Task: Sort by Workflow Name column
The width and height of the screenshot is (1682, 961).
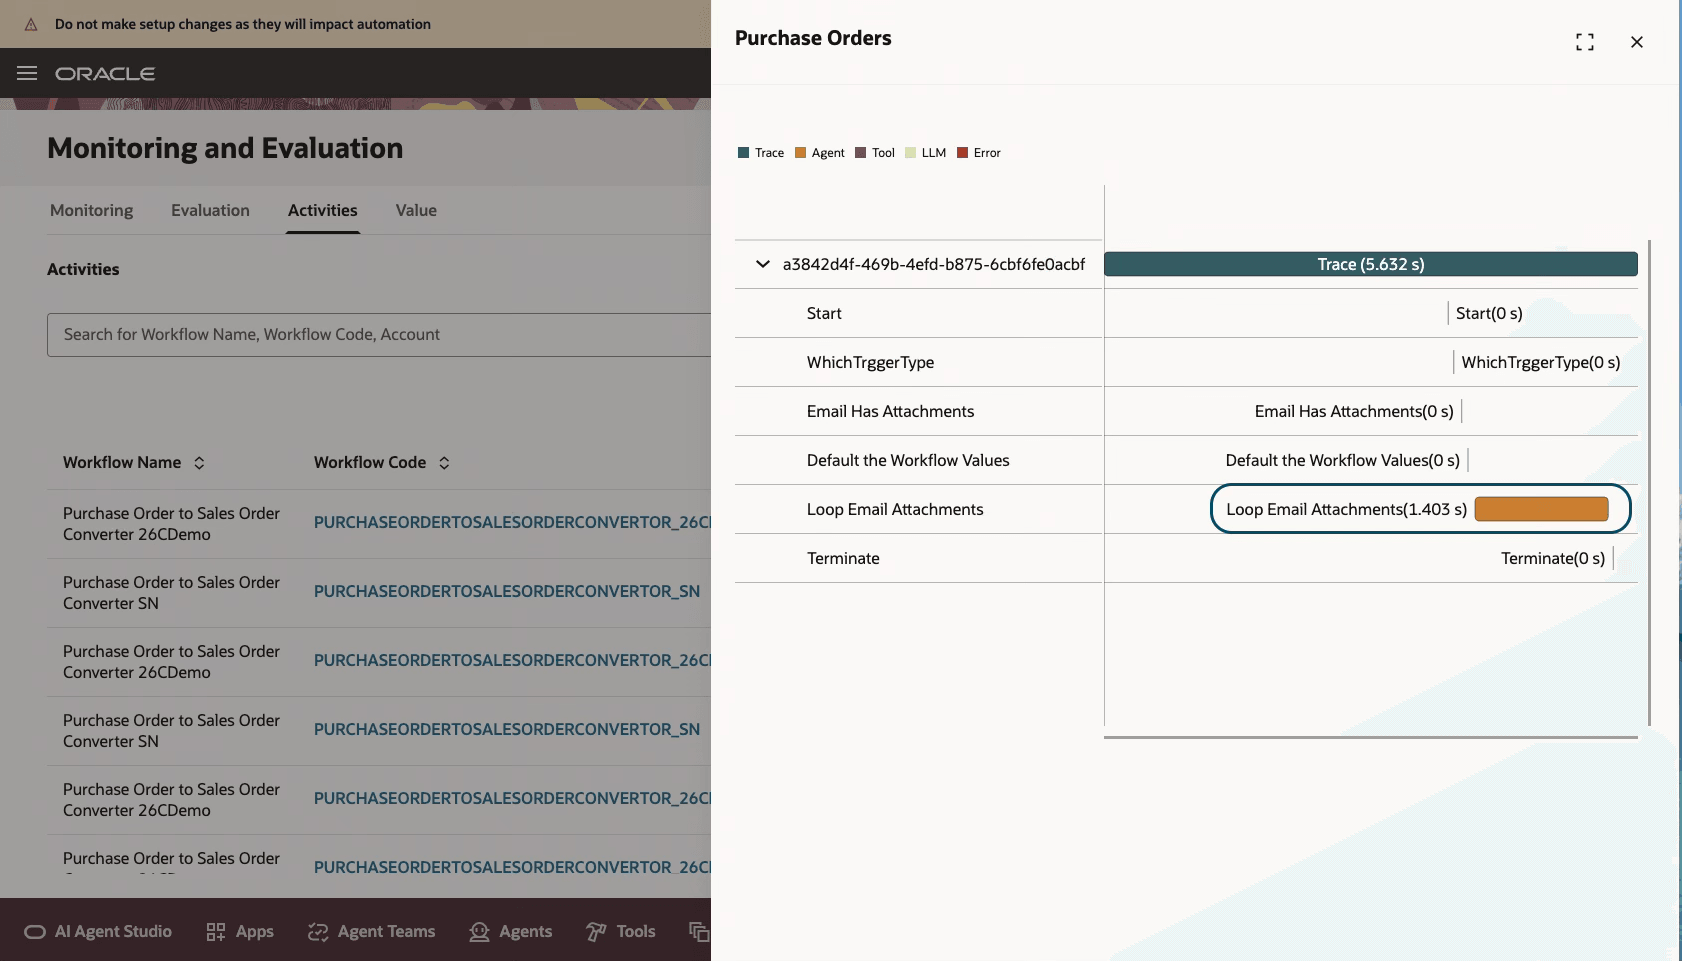Action: click(199, 463)
